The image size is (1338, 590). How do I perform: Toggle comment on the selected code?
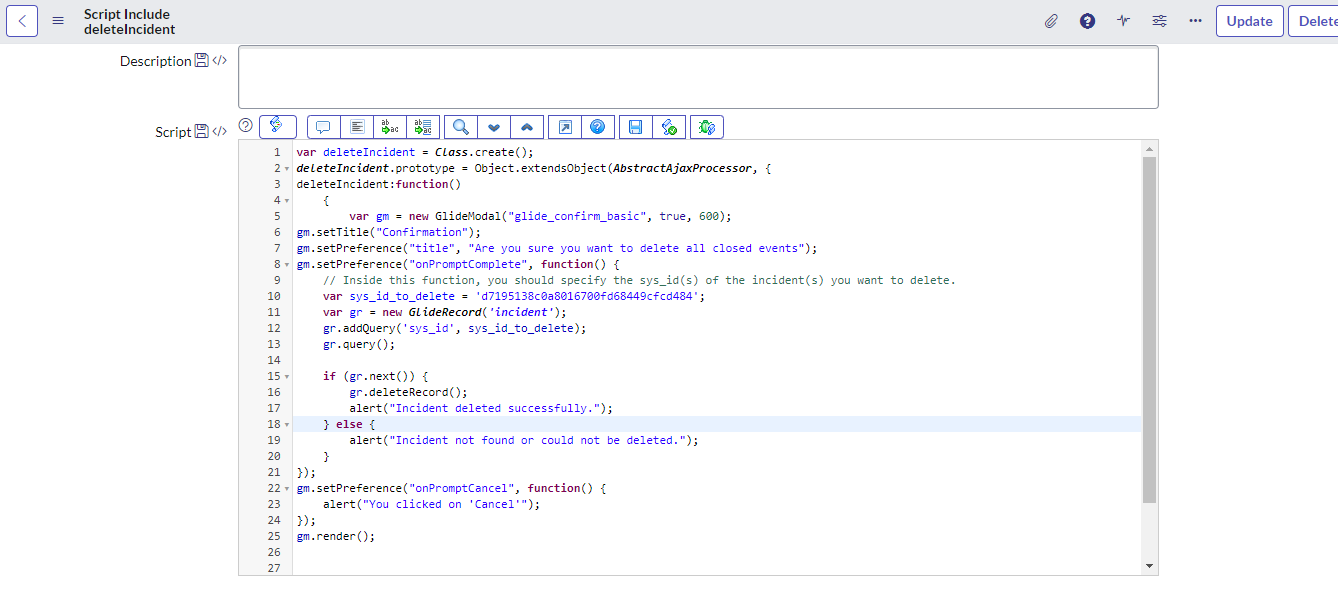323,127
